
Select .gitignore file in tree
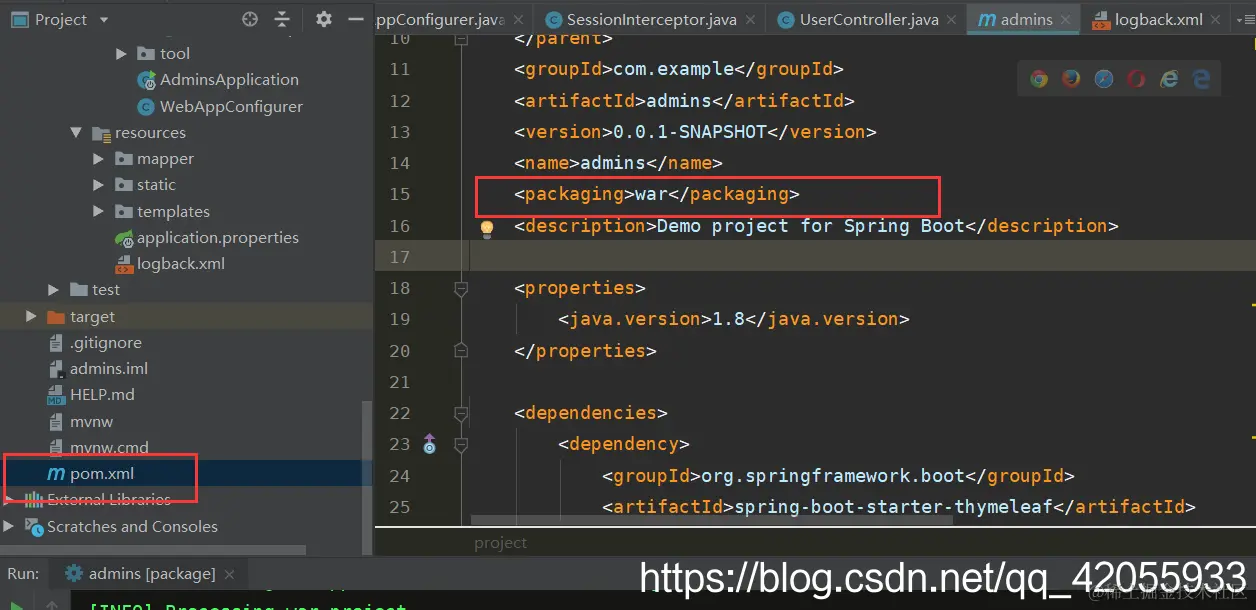105,343
